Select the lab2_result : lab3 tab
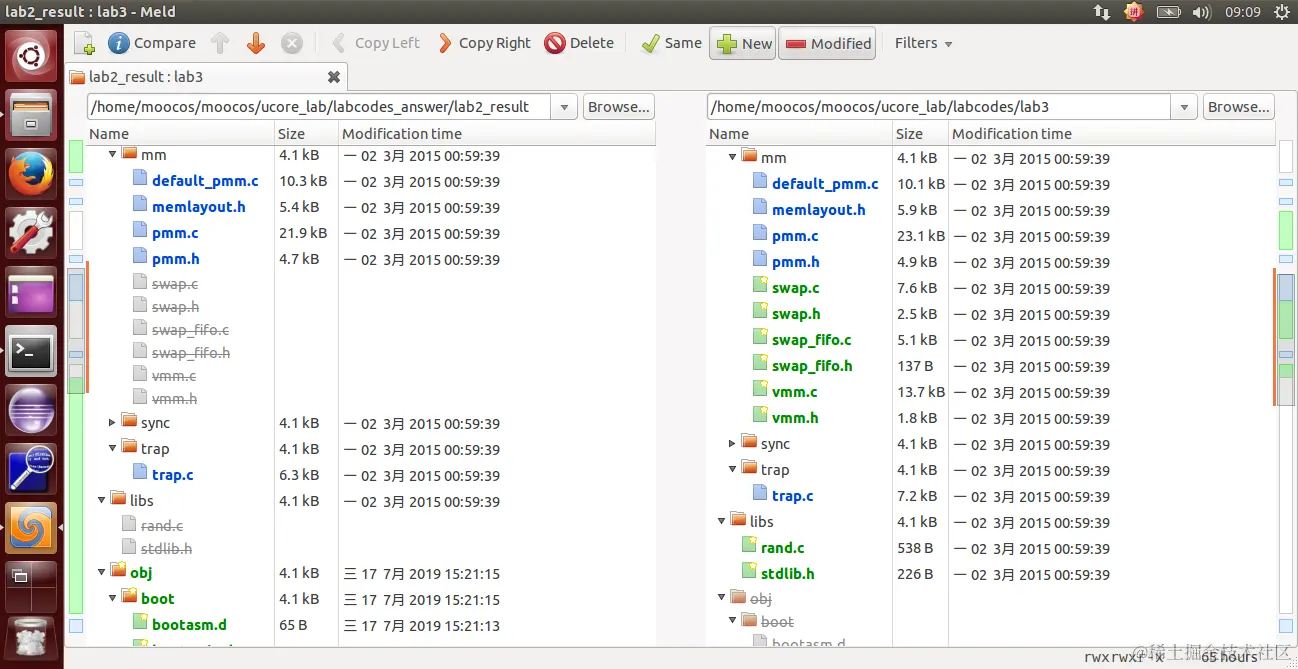Image resolution: width=1298 pixels, height=669 pixels. click(146, 77)
